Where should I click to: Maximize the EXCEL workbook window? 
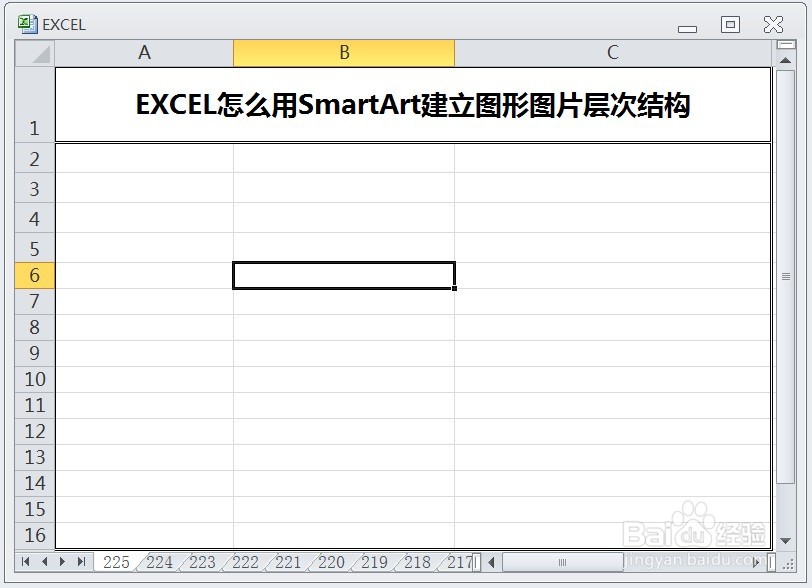730,24
